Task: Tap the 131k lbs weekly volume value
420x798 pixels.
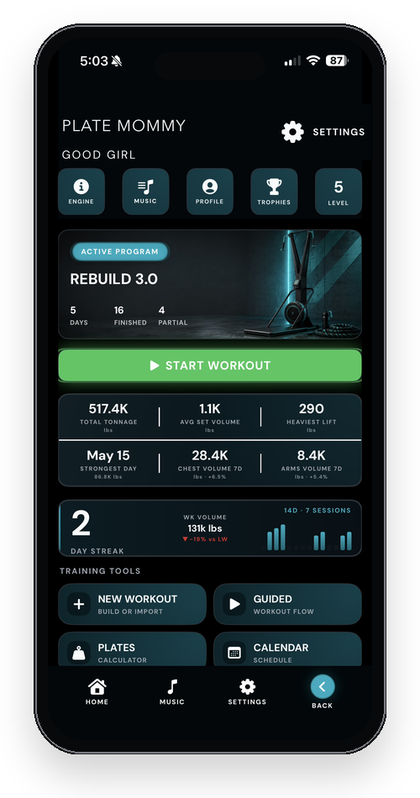Action: 205,528
